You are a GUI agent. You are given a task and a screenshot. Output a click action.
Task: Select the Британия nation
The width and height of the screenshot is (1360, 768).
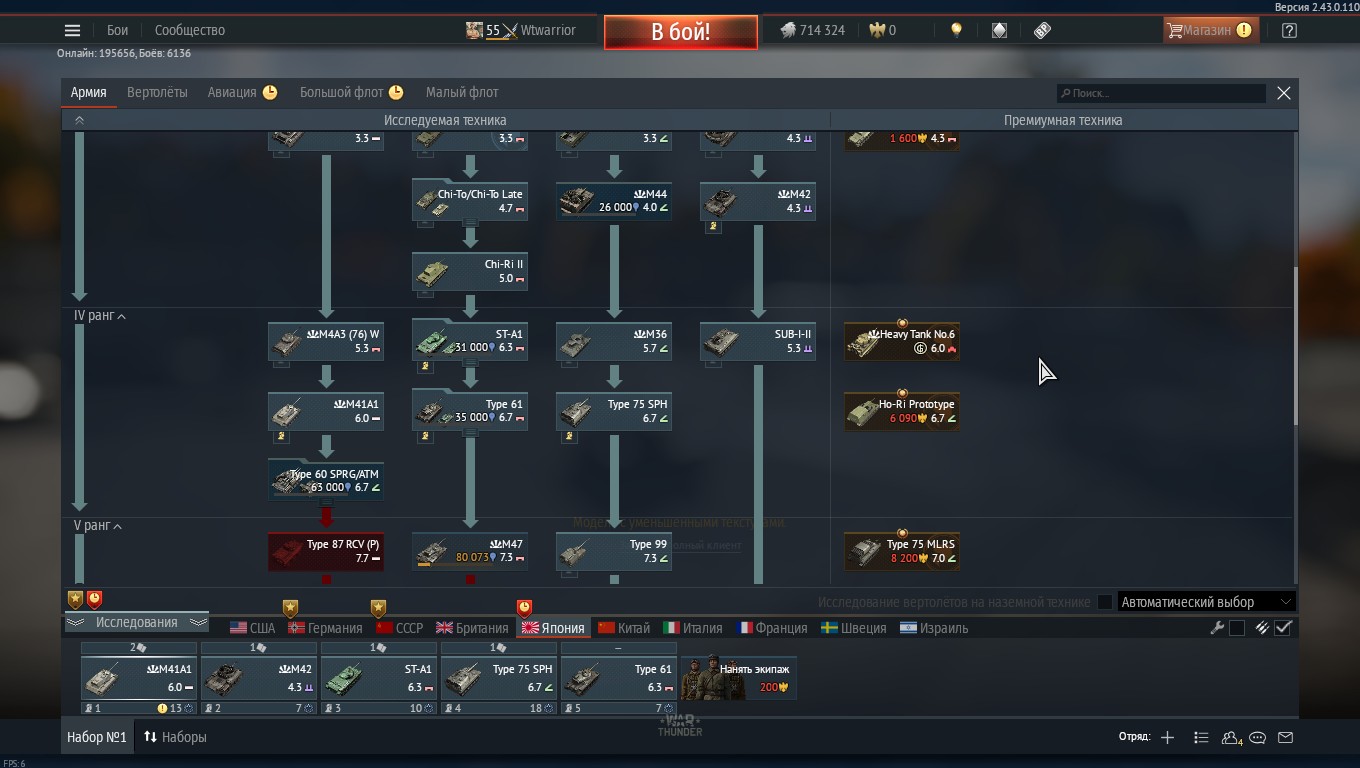472,628
